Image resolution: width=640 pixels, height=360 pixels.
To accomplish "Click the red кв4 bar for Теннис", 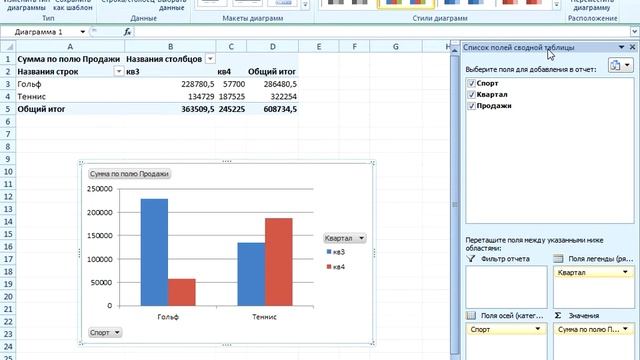I will [278, 262].
